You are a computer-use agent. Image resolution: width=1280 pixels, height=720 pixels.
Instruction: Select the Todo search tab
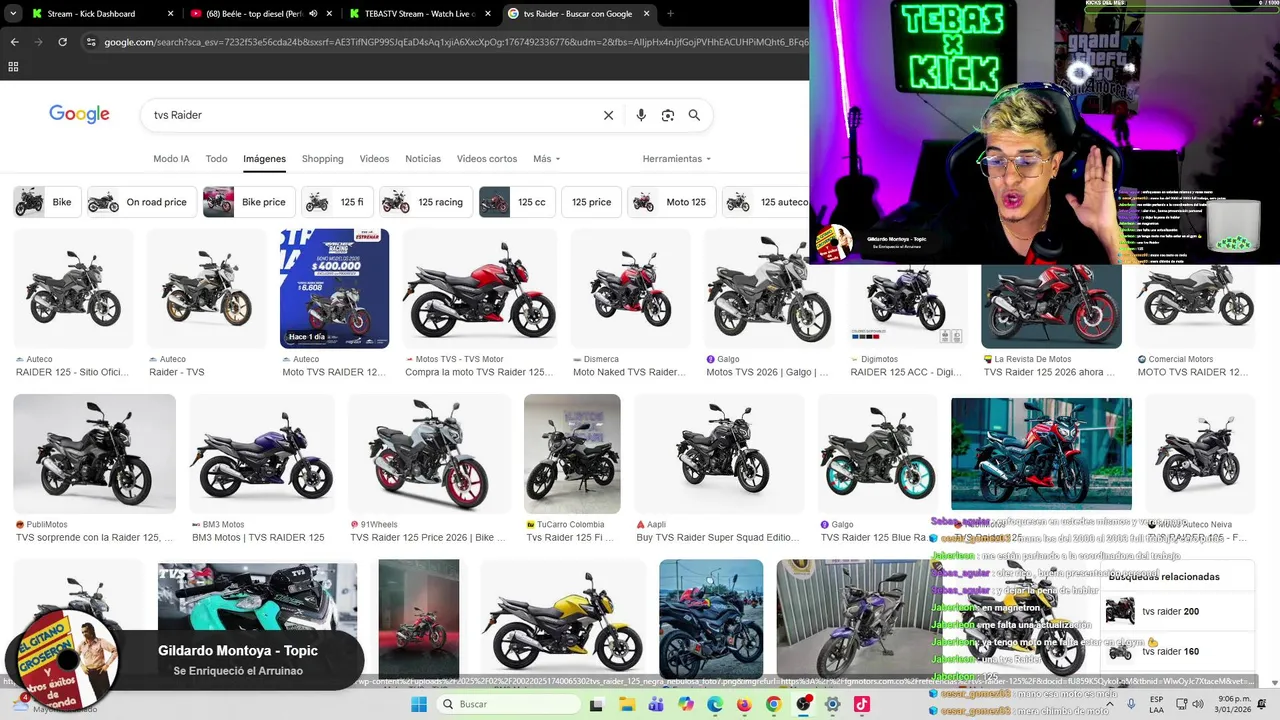(x=216, y=159)
